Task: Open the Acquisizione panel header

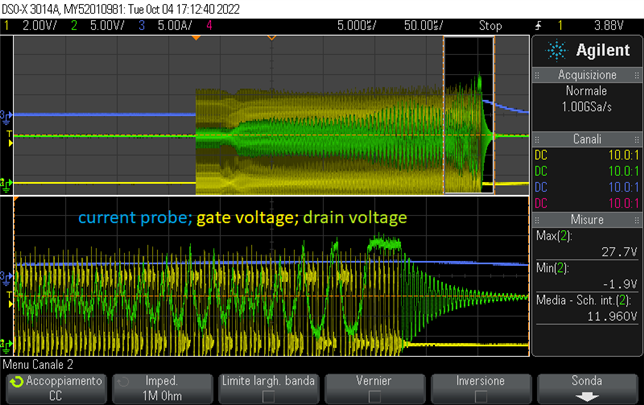Action: [x=587, y=75]
